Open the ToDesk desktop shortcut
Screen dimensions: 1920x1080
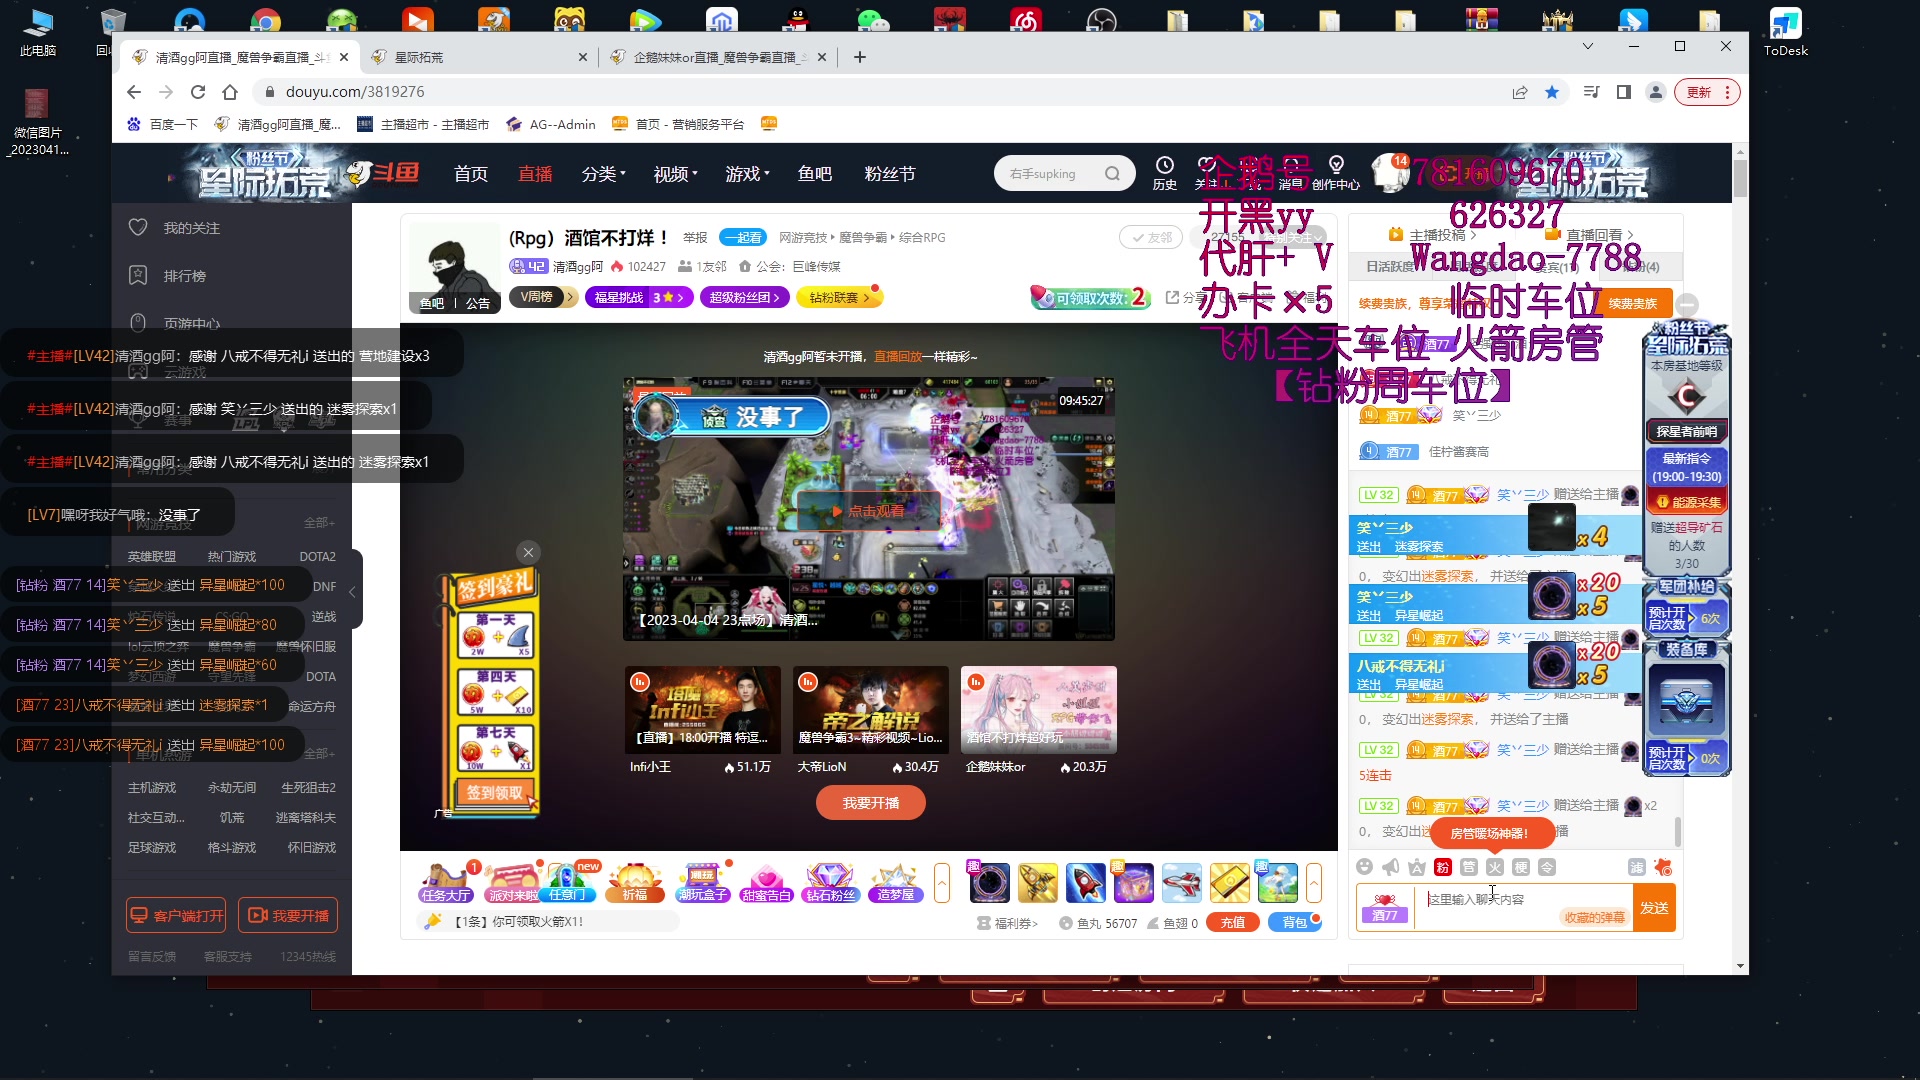pyautogui.click(x=1785, y=31)
